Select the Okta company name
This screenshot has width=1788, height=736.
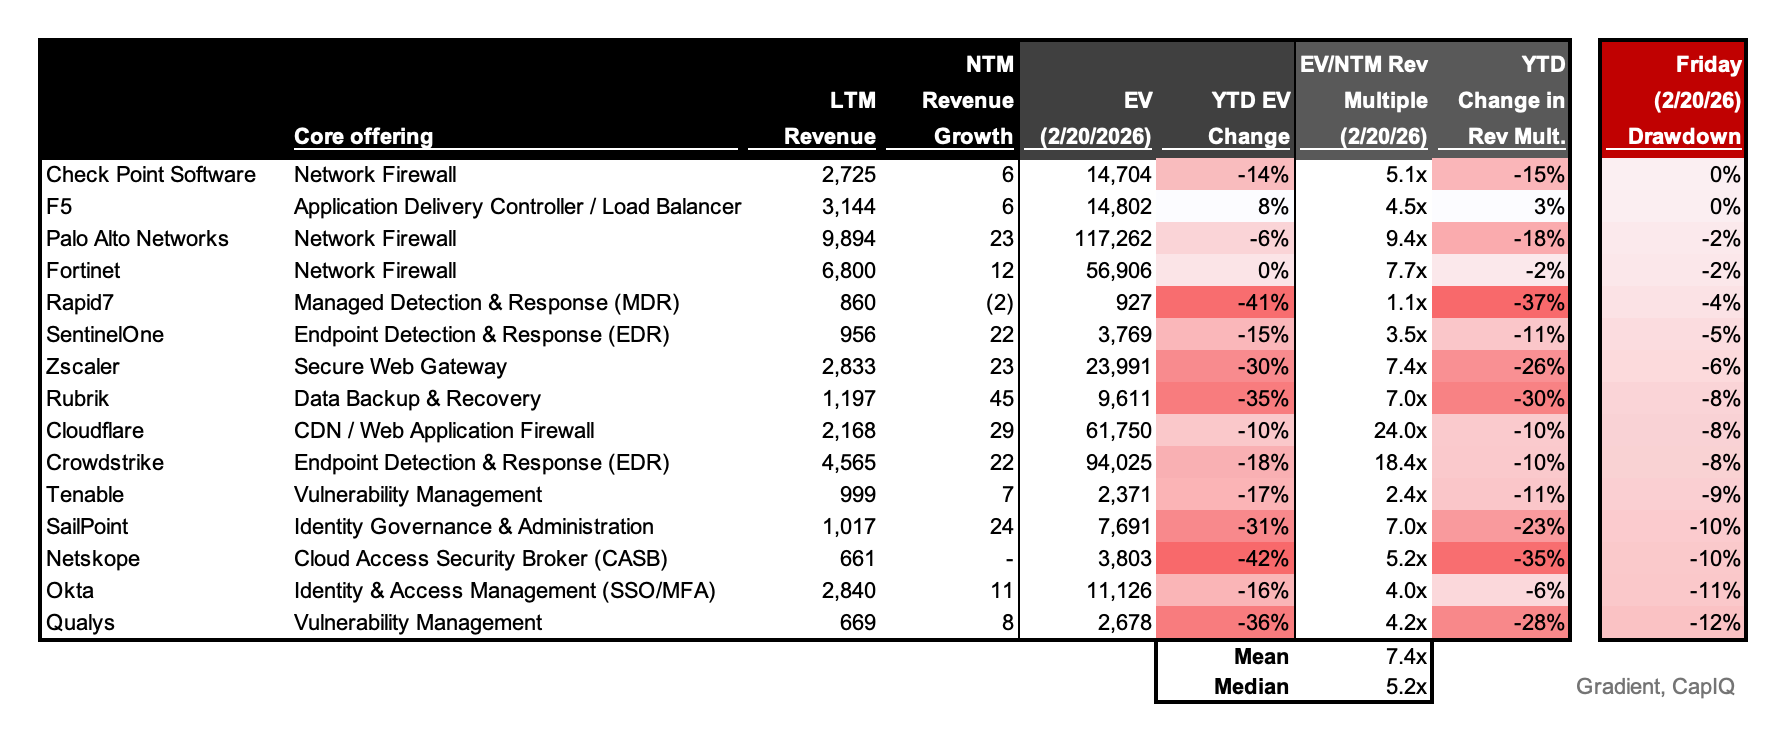[70, 590]
